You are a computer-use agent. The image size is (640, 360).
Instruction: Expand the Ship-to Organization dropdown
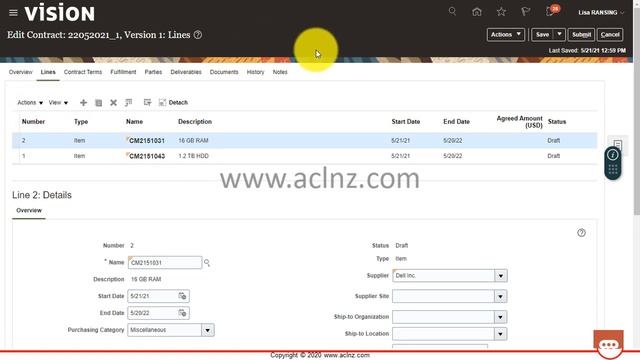click(501, 317)
